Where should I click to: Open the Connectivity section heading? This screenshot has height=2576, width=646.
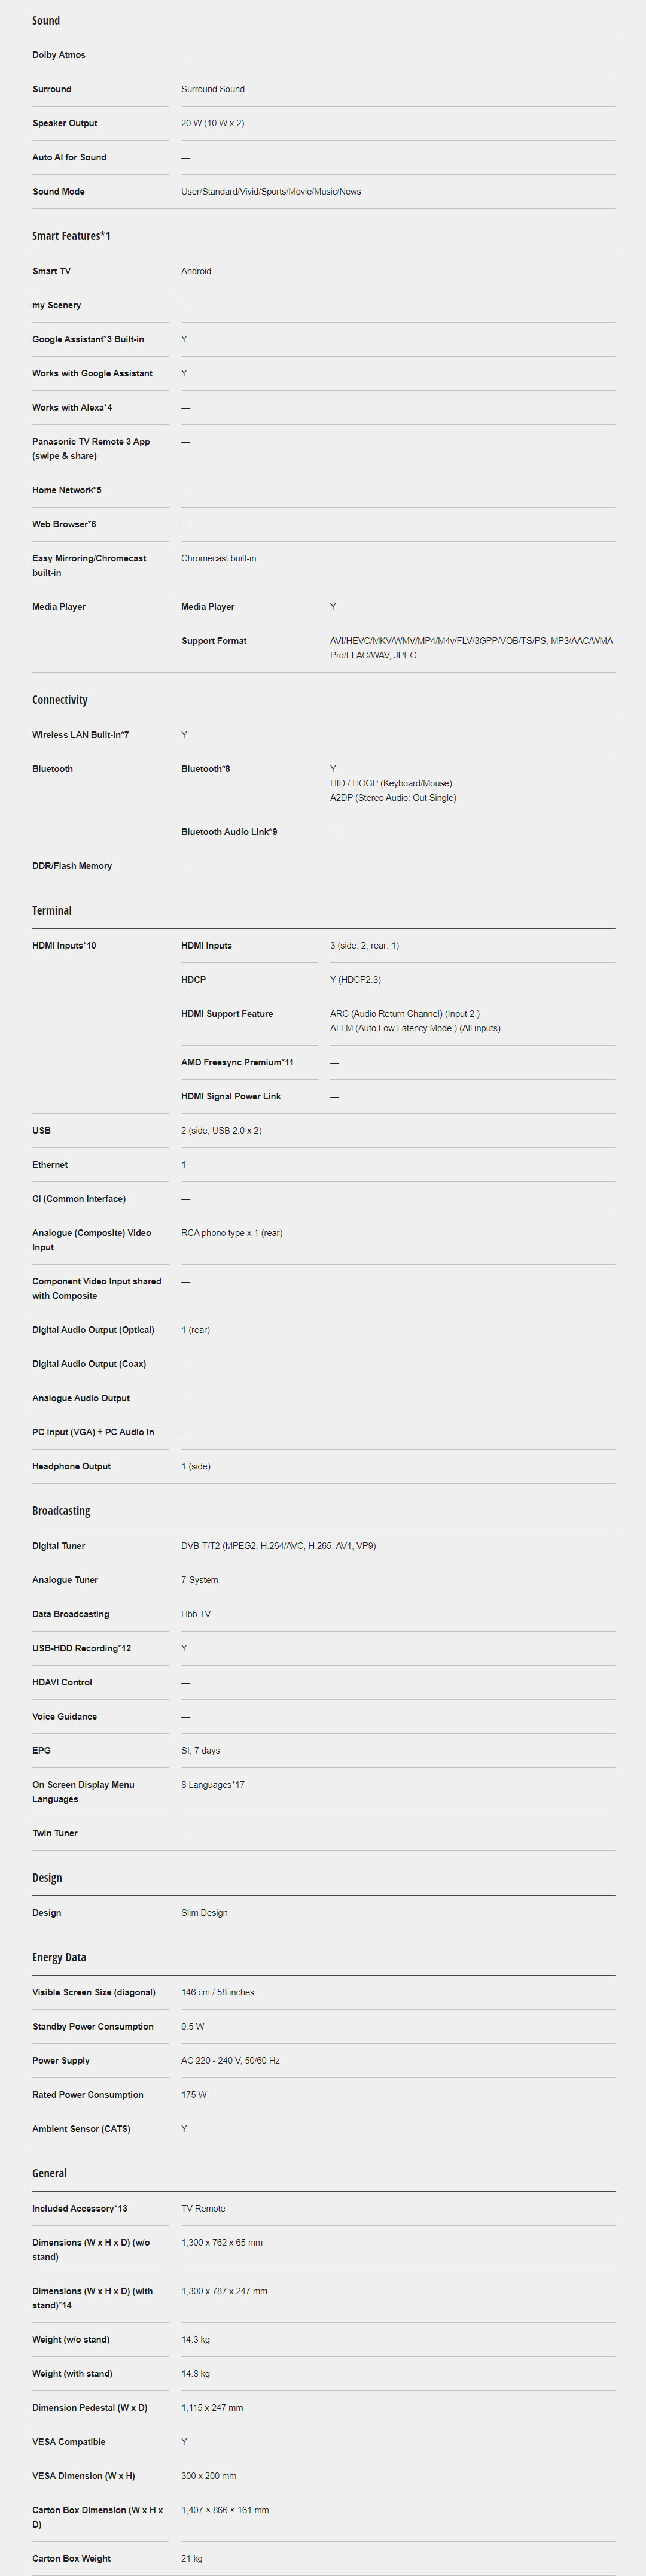coord(60,700)
